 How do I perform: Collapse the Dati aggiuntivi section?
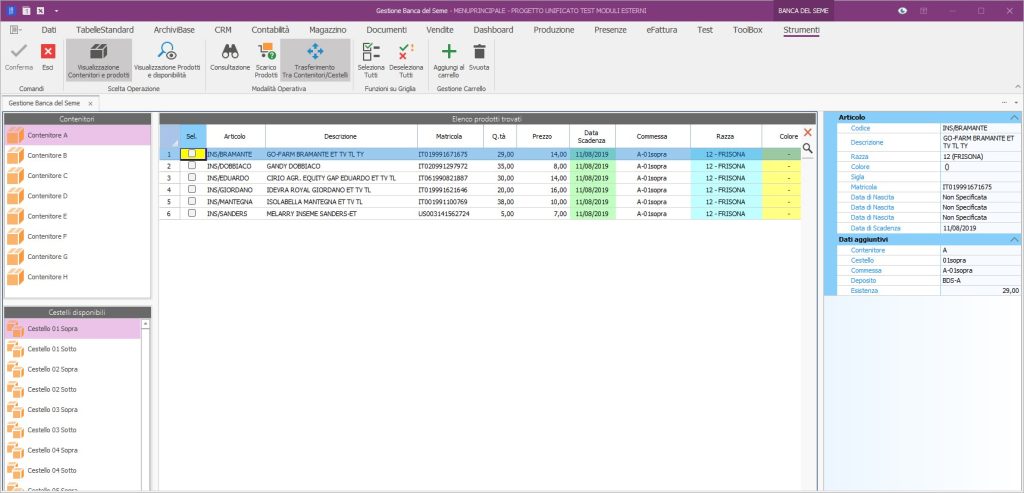(x=1014, y=240)
